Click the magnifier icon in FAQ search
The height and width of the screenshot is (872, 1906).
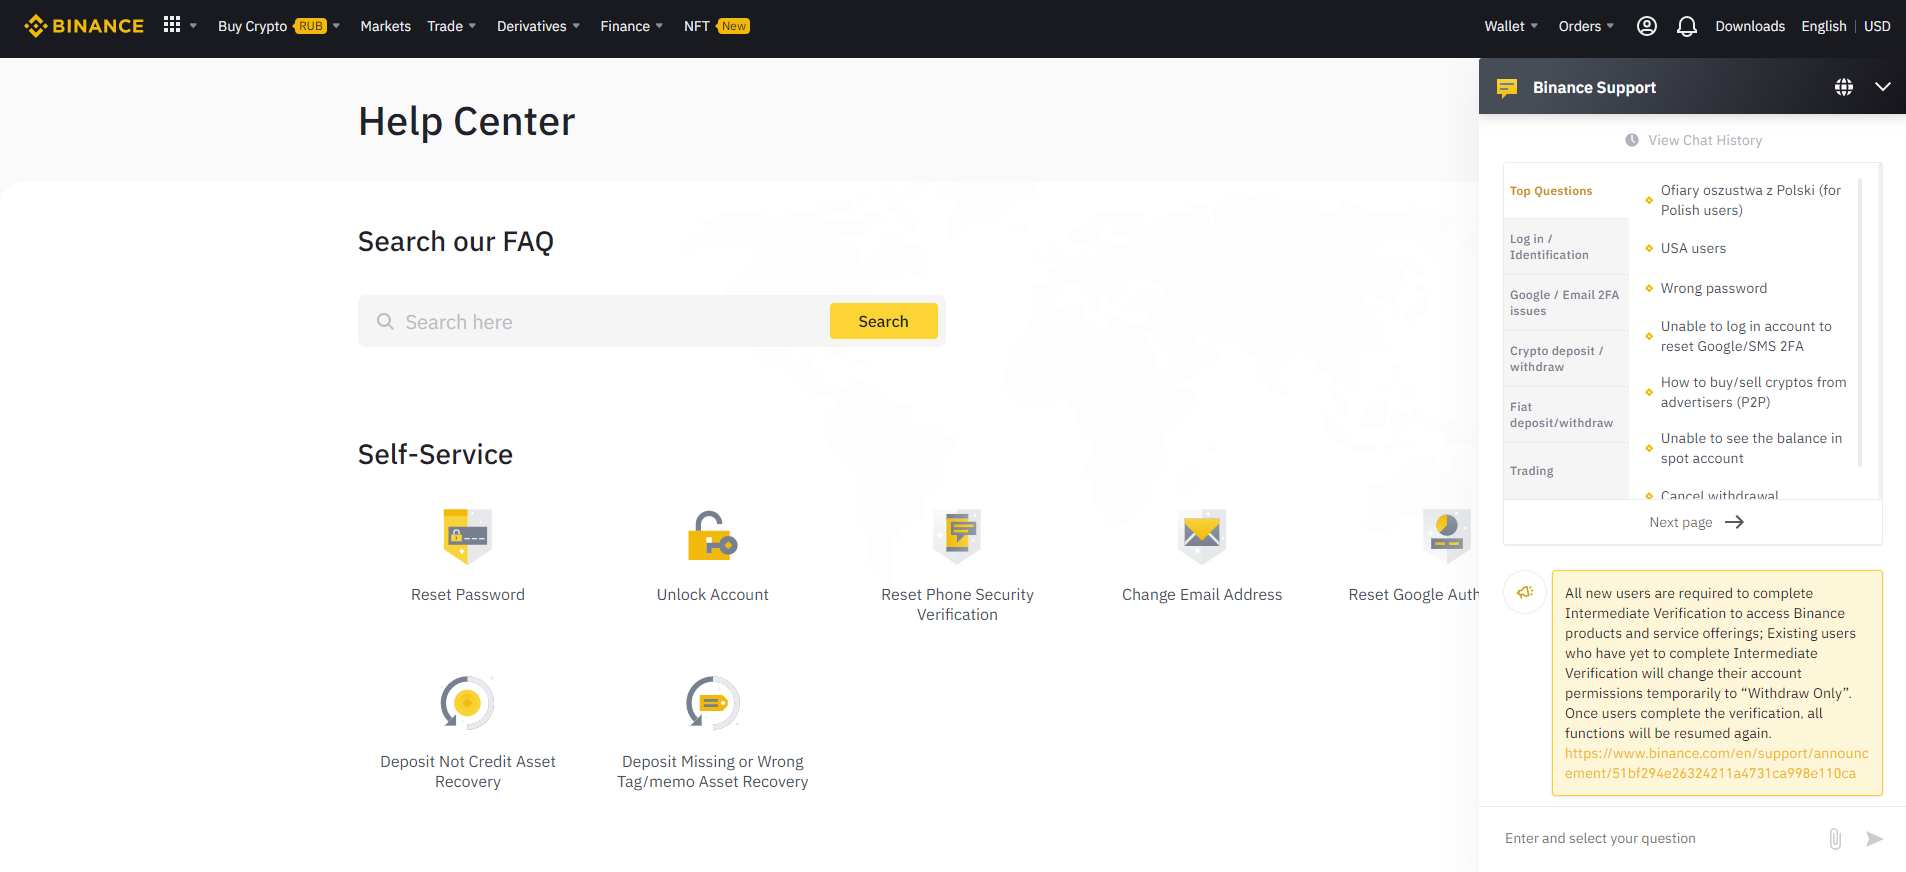click(x=385, y=322)
